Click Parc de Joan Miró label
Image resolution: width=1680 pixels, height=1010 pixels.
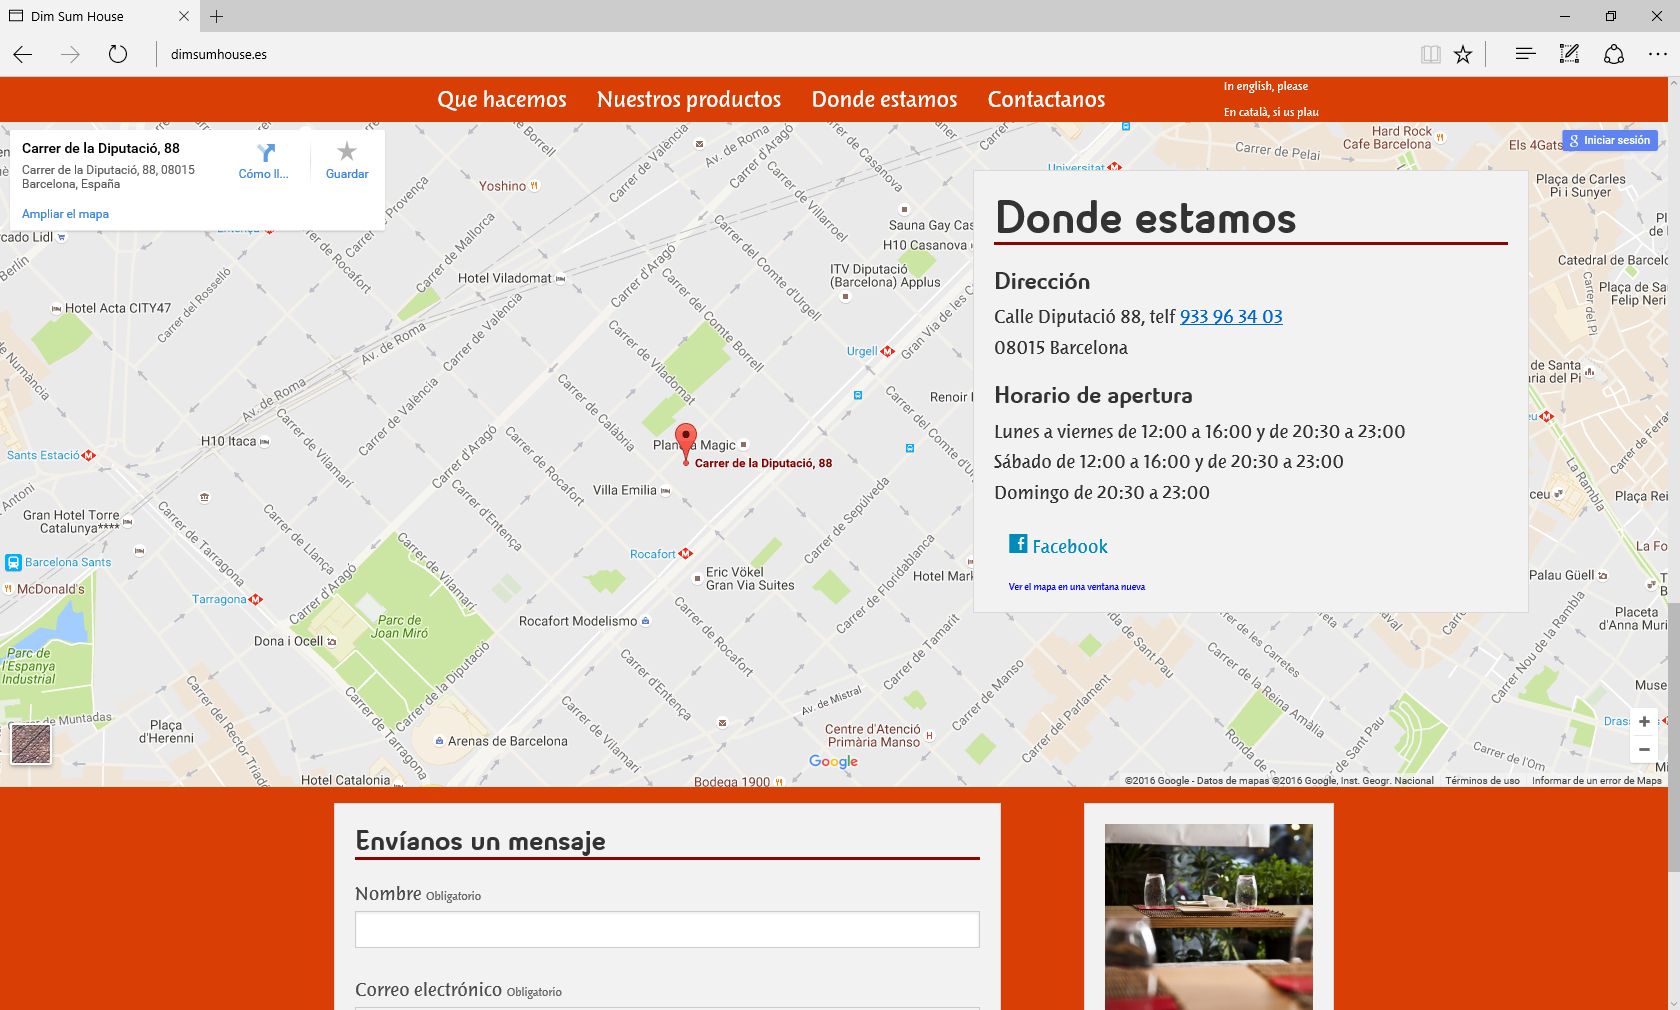(x=400, y=627)
